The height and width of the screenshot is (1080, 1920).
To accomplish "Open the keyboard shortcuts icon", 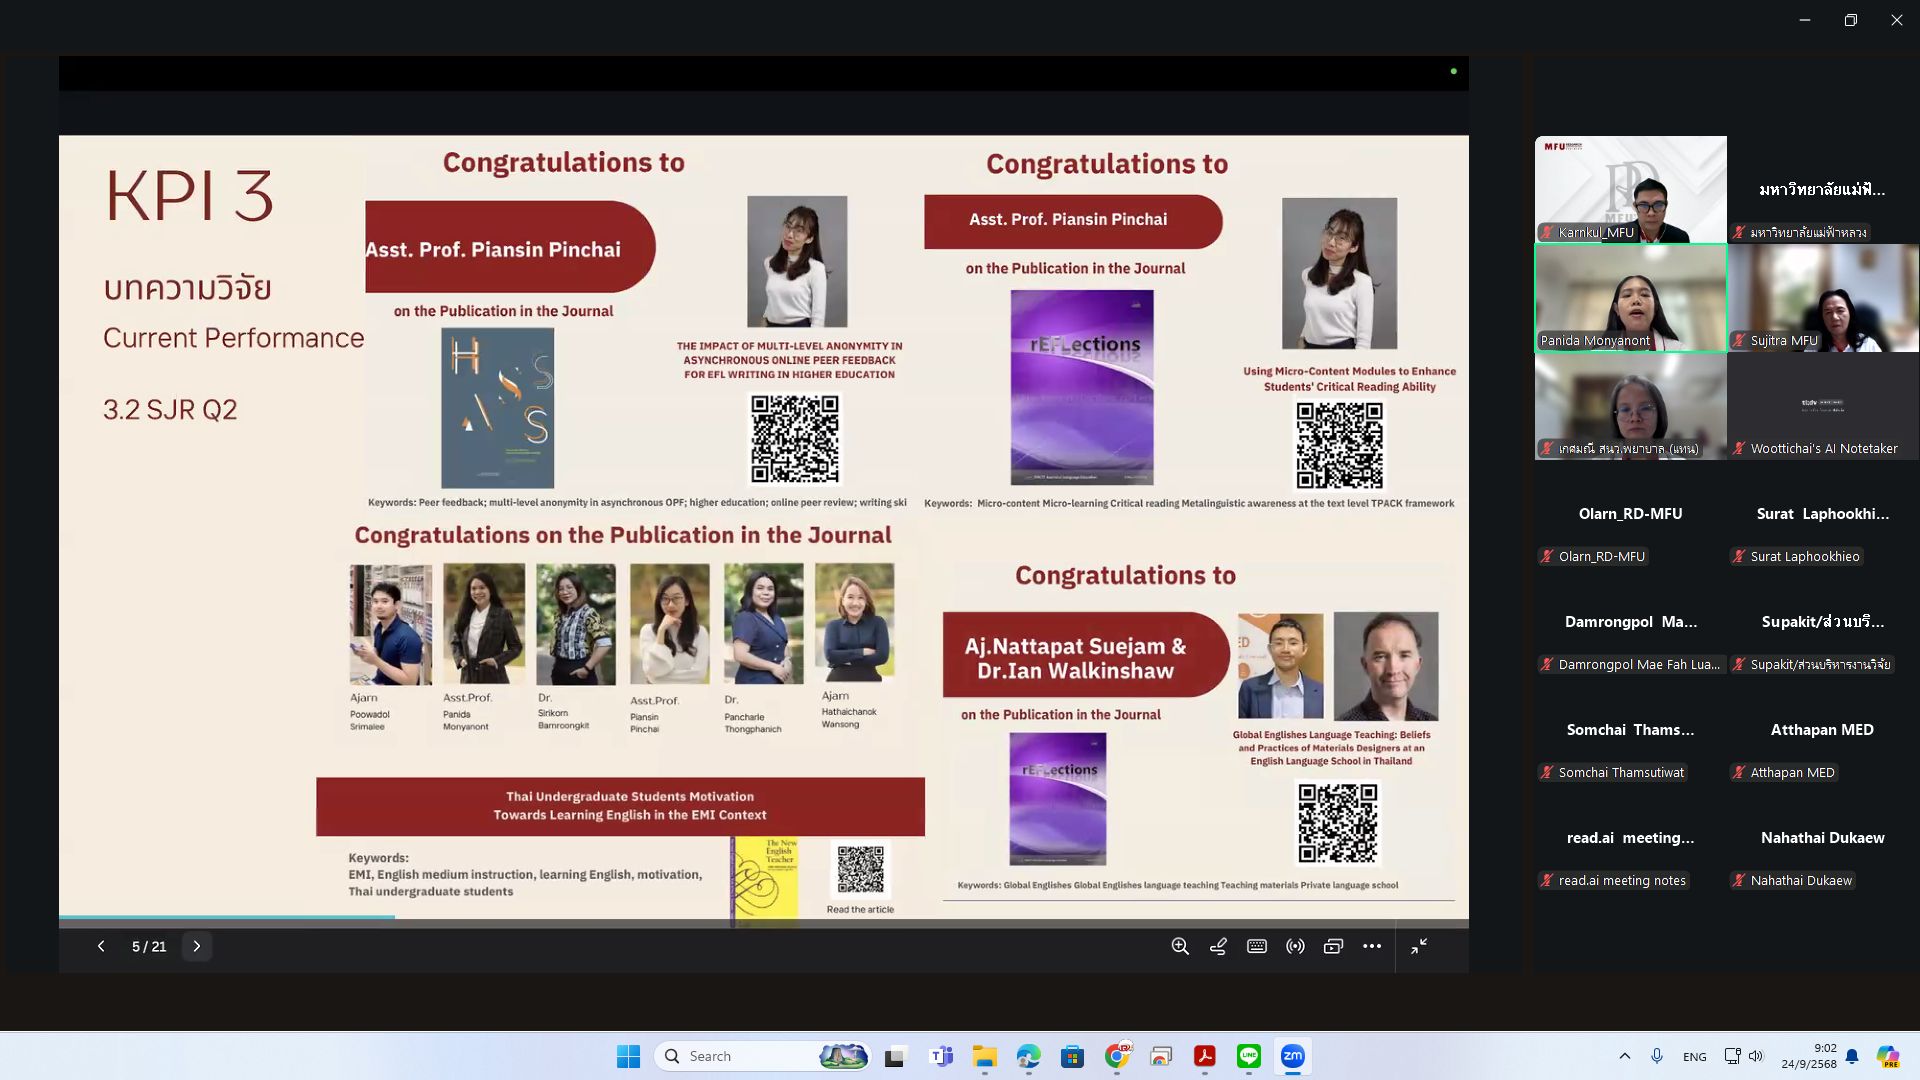I will (x=1257, y=946).
